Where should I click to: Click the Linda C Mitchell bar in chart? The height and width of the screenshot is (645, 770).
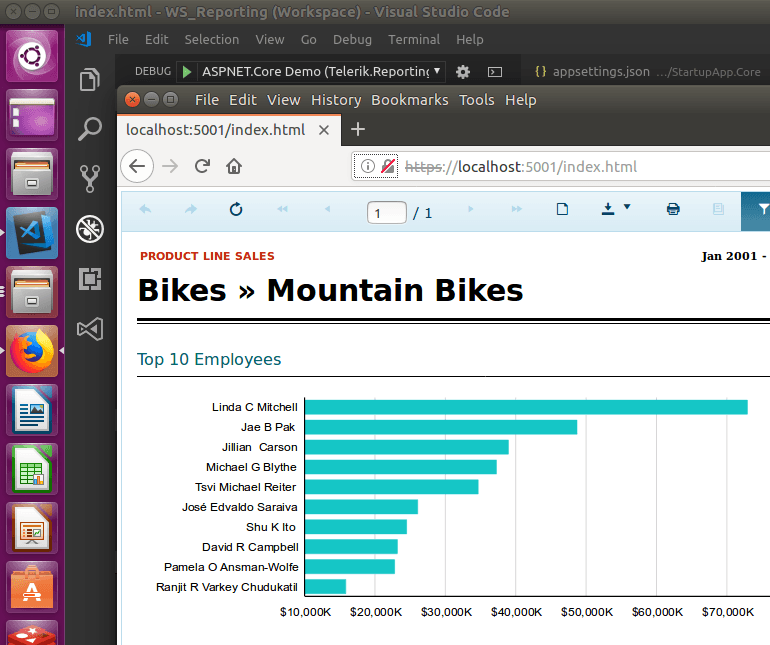click(x=526, y=407)
